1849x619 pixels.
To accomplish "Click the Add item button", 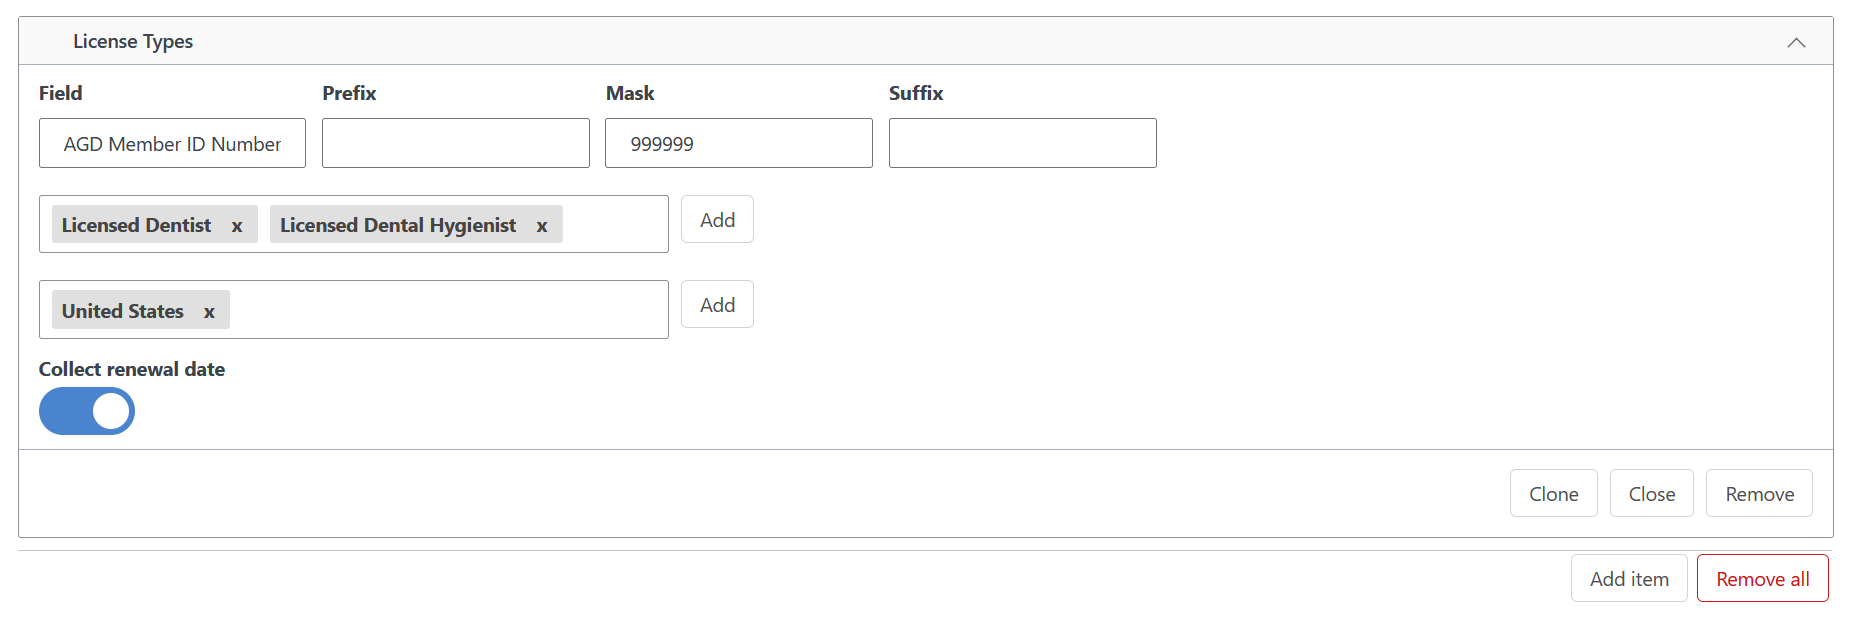I will point(1629,579).
